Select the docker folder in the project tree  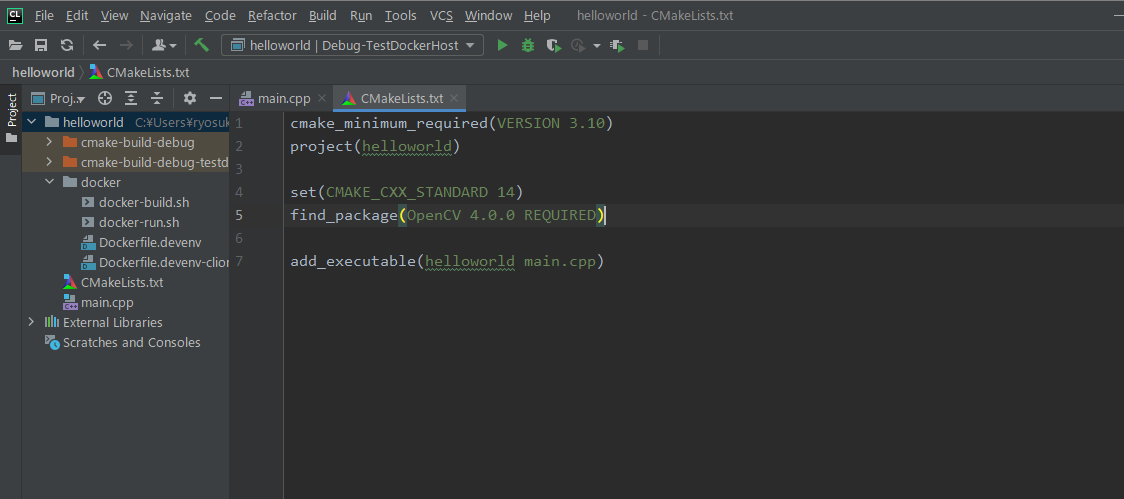pyautogui.click(x=101, y=182)
